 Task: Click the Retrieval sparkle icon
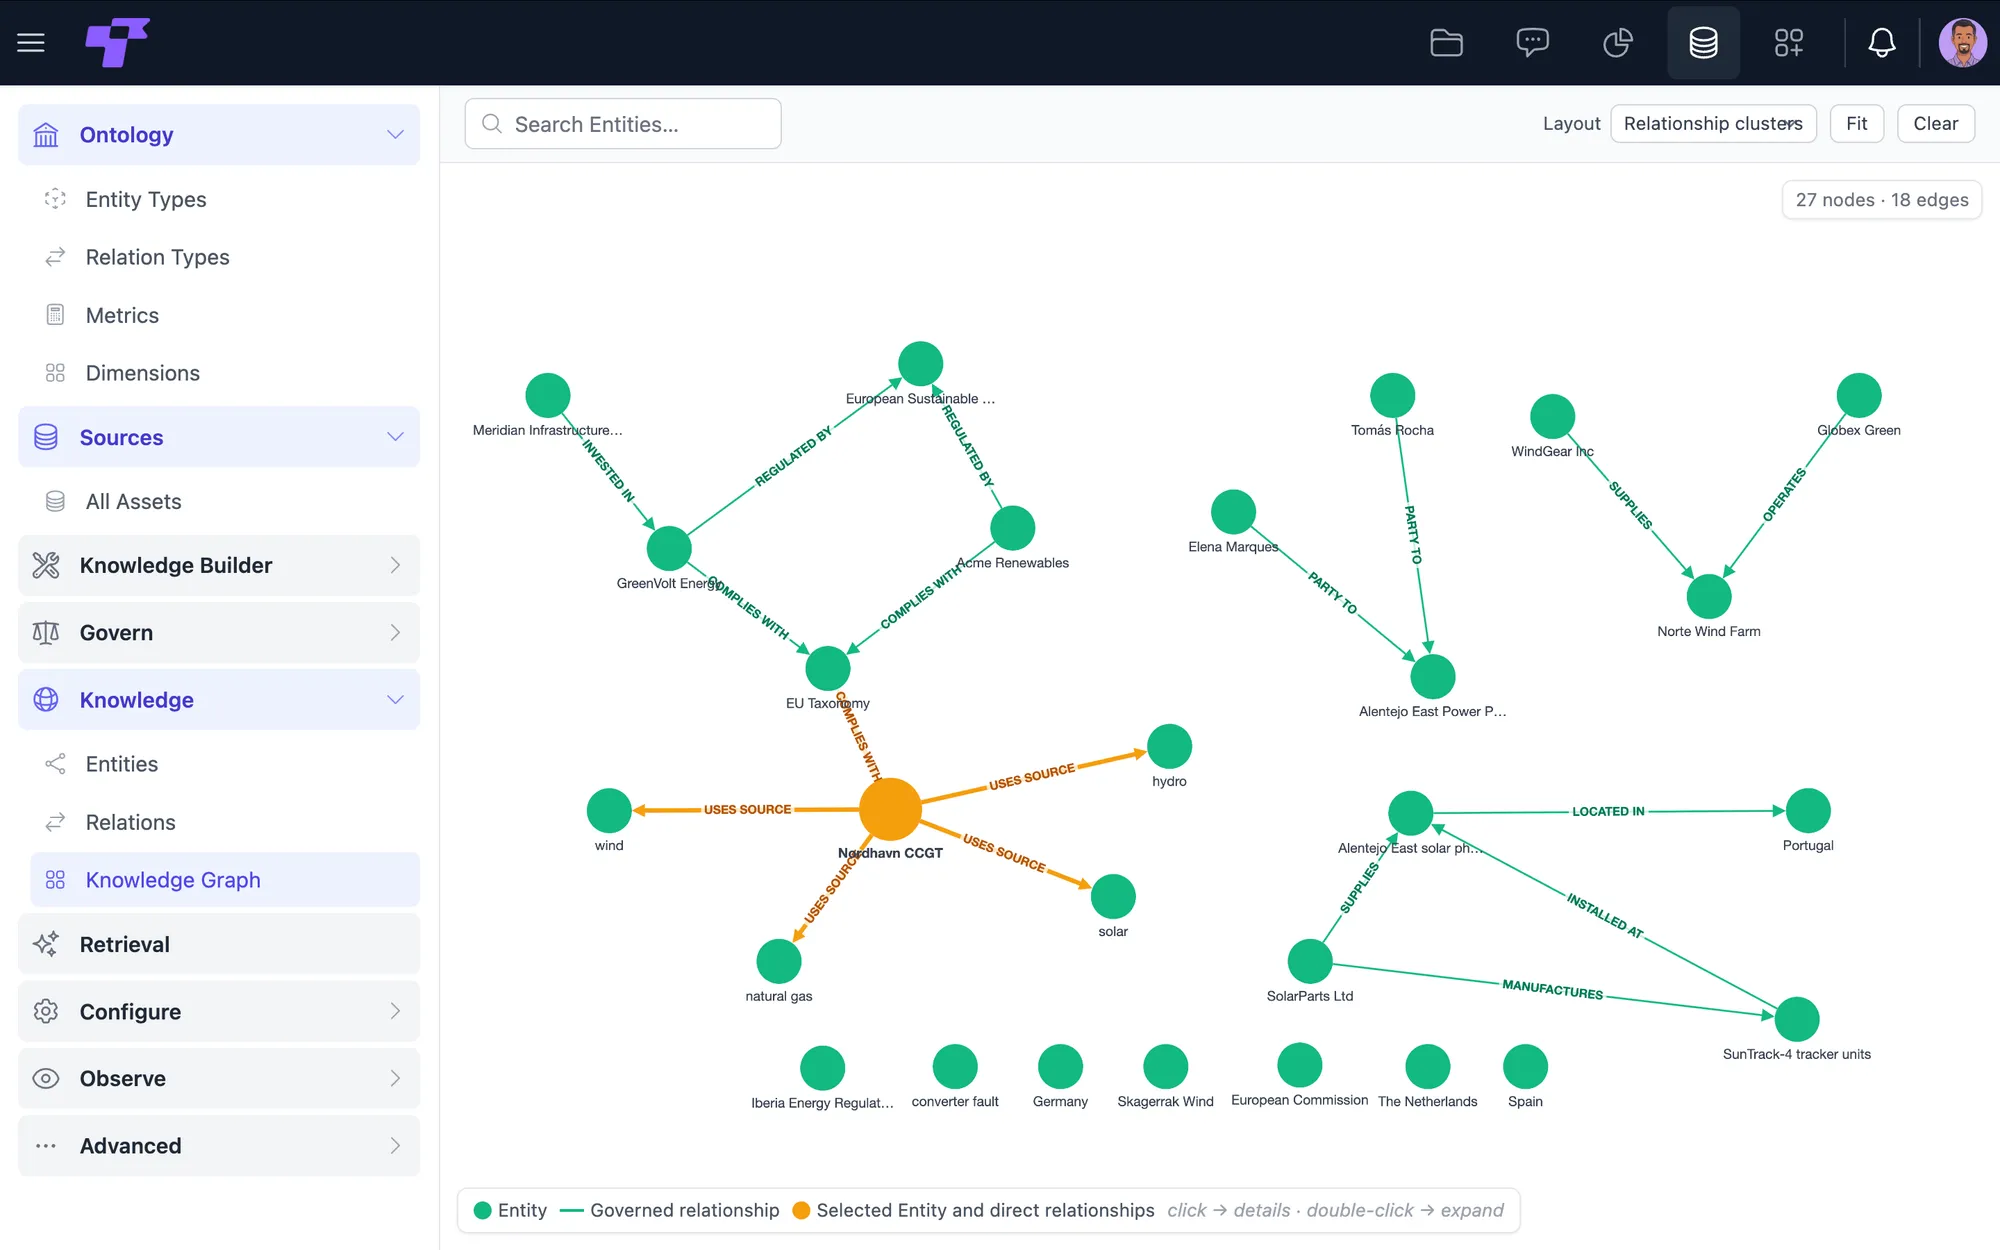(x=46, y=944)
